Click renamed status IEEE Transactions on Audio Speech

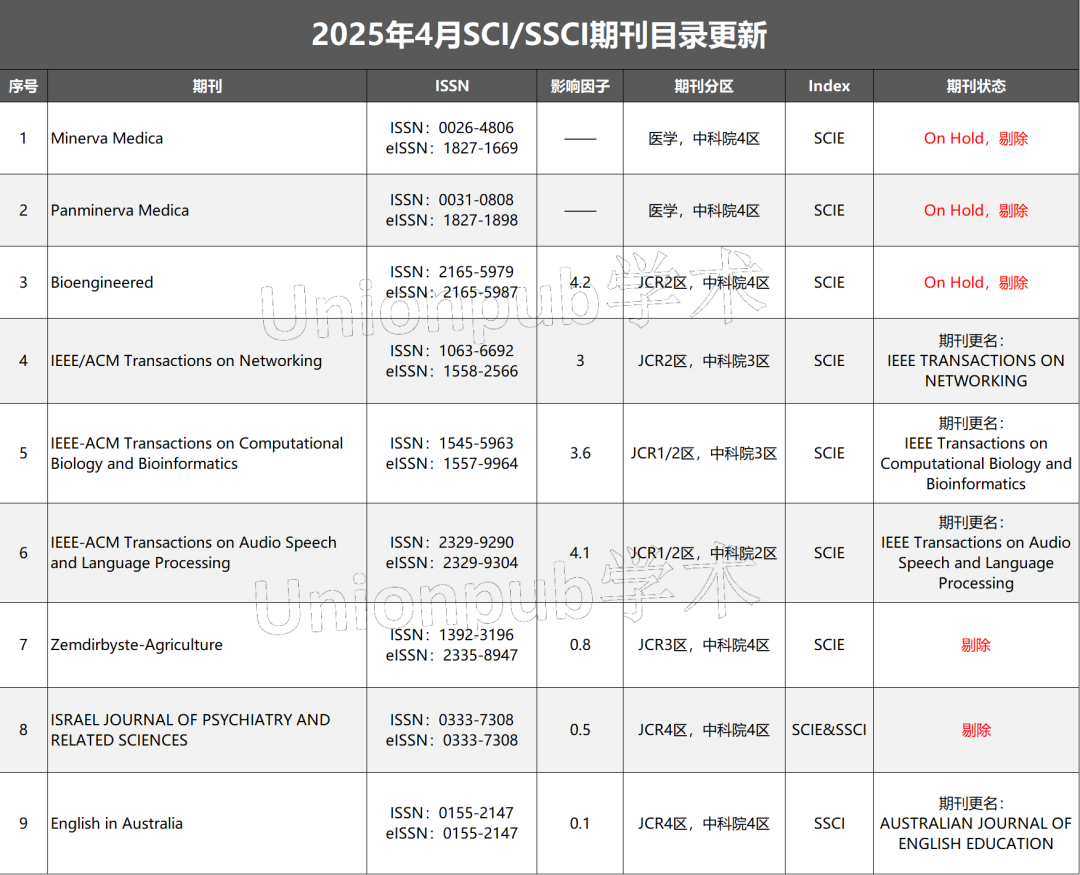(976, 553)
